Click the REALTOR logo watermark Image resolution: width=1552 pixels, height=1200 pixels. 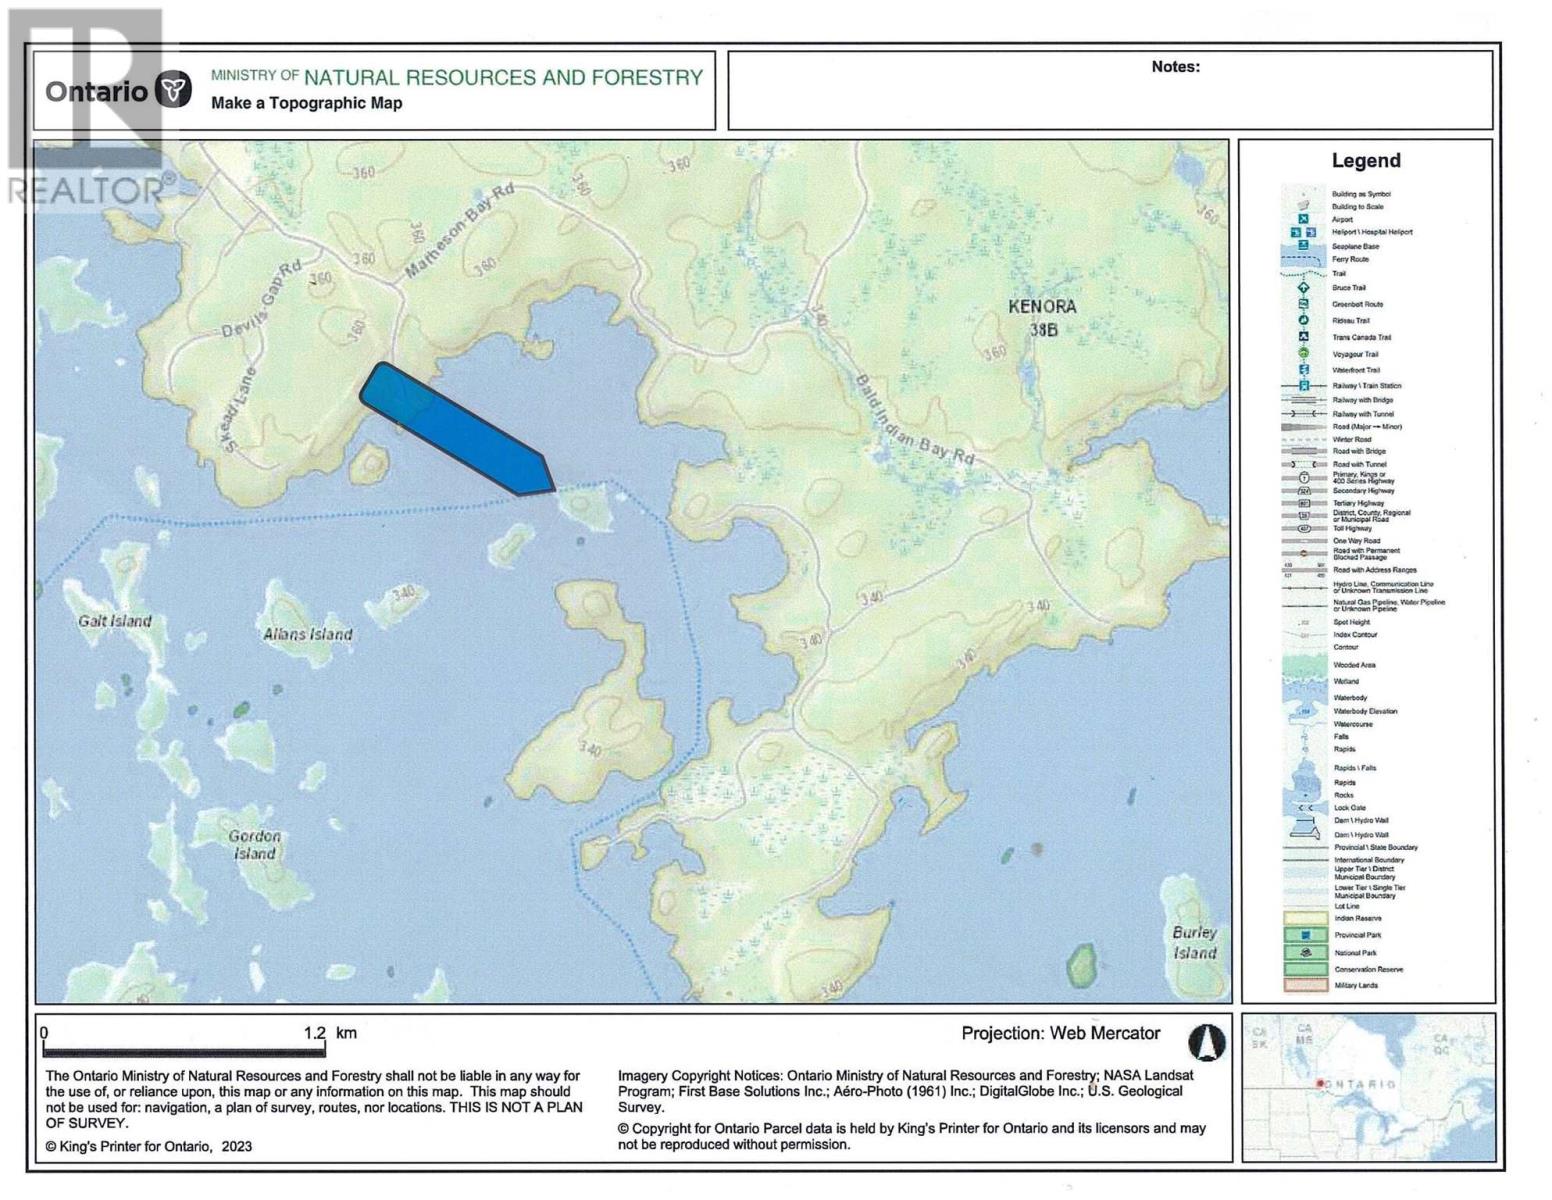(88, 107)
